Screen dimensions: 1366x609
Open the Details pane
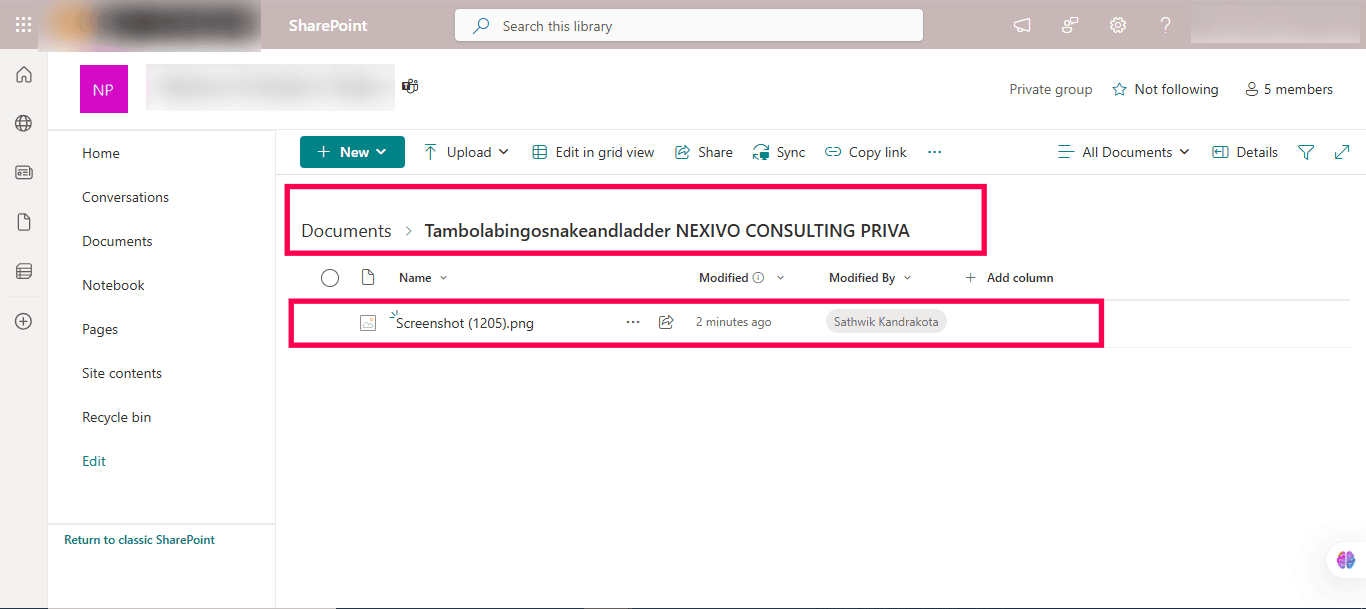point(1245,152)
